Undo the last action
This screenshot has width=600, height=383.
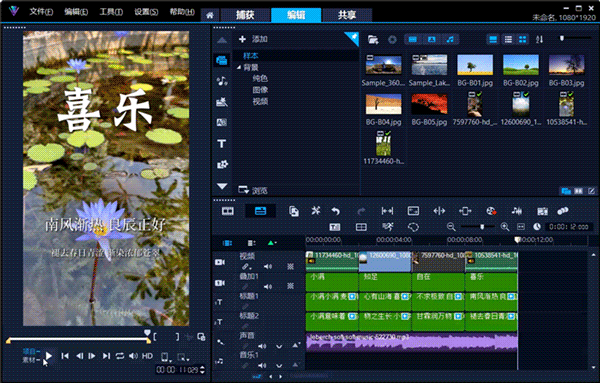[336, 211]
